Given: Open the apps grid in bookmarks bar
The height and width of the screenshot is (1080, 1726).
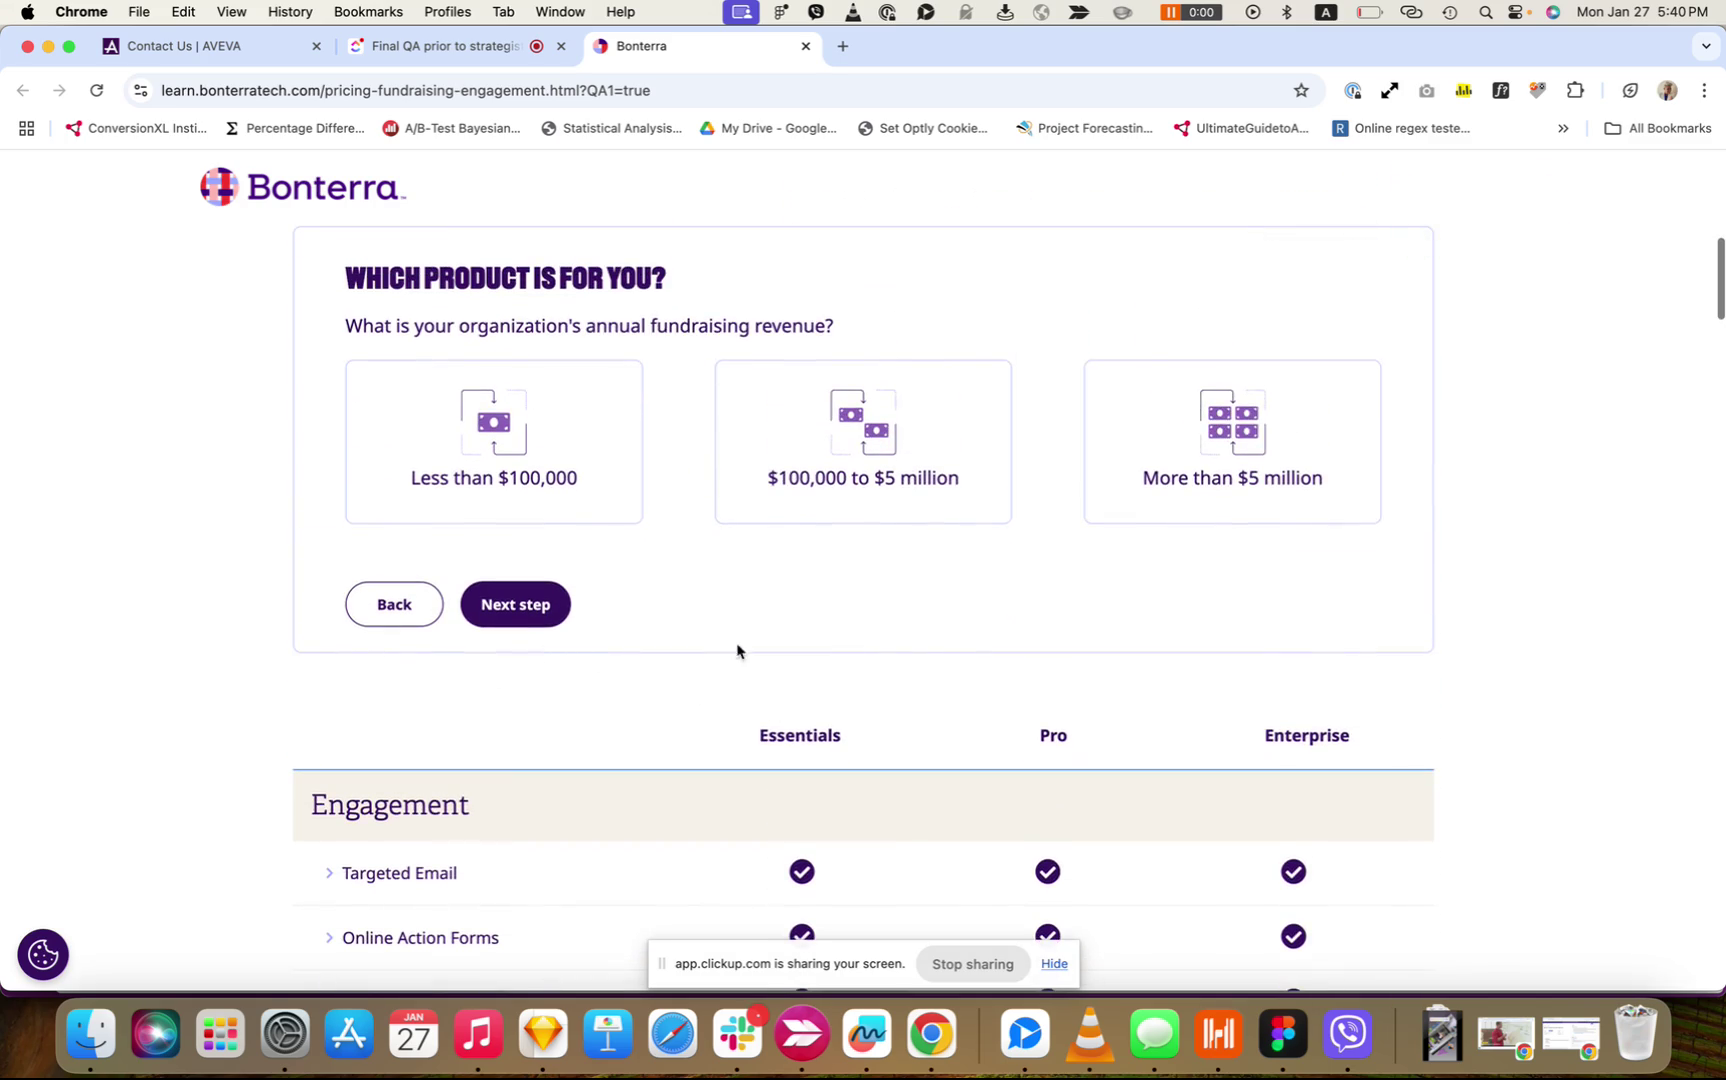Looking at the screenshot, I should (27, 128).
